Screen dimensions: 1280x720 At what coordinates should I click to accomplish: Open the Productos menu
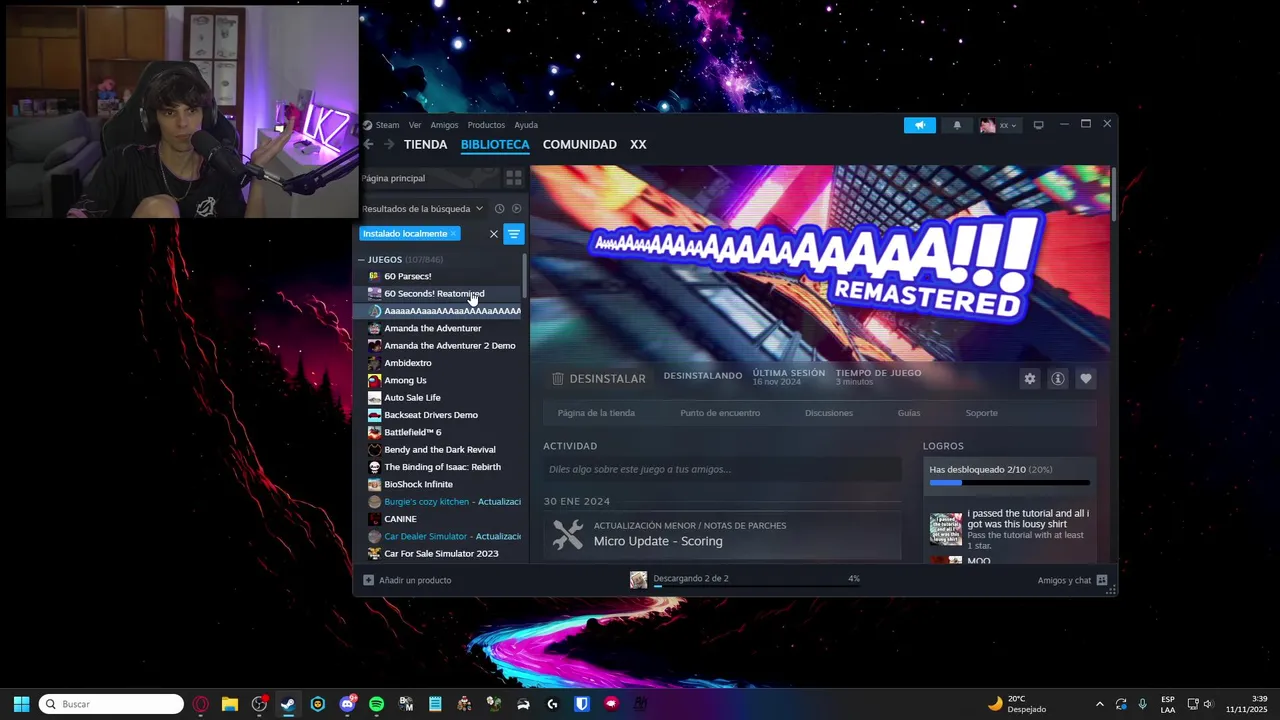(486, 125)
